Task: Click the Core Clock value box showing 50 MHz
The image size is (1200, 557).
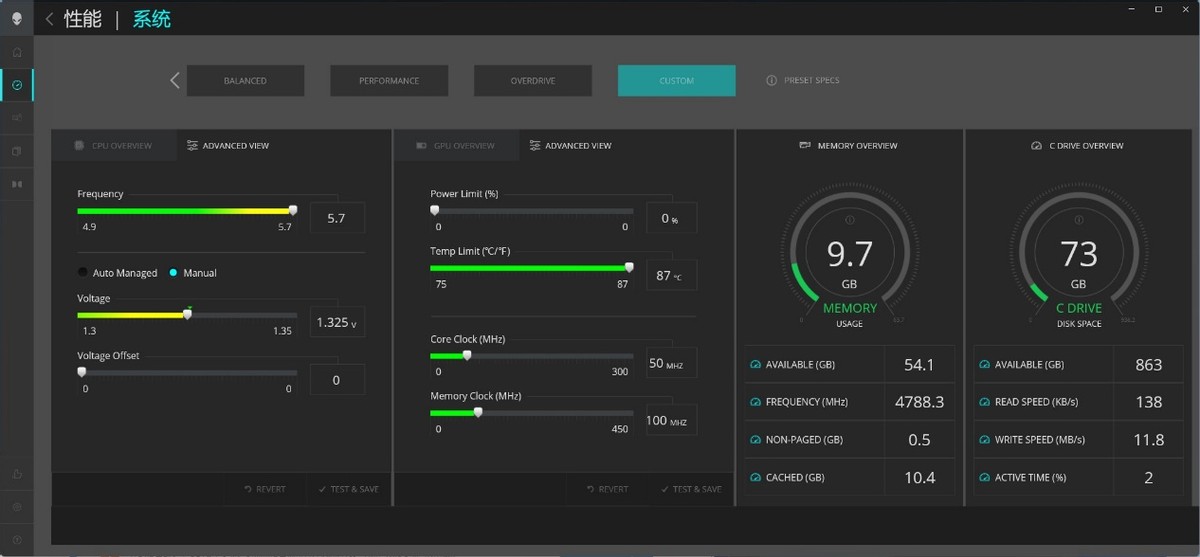Action: tap(671, 363)
